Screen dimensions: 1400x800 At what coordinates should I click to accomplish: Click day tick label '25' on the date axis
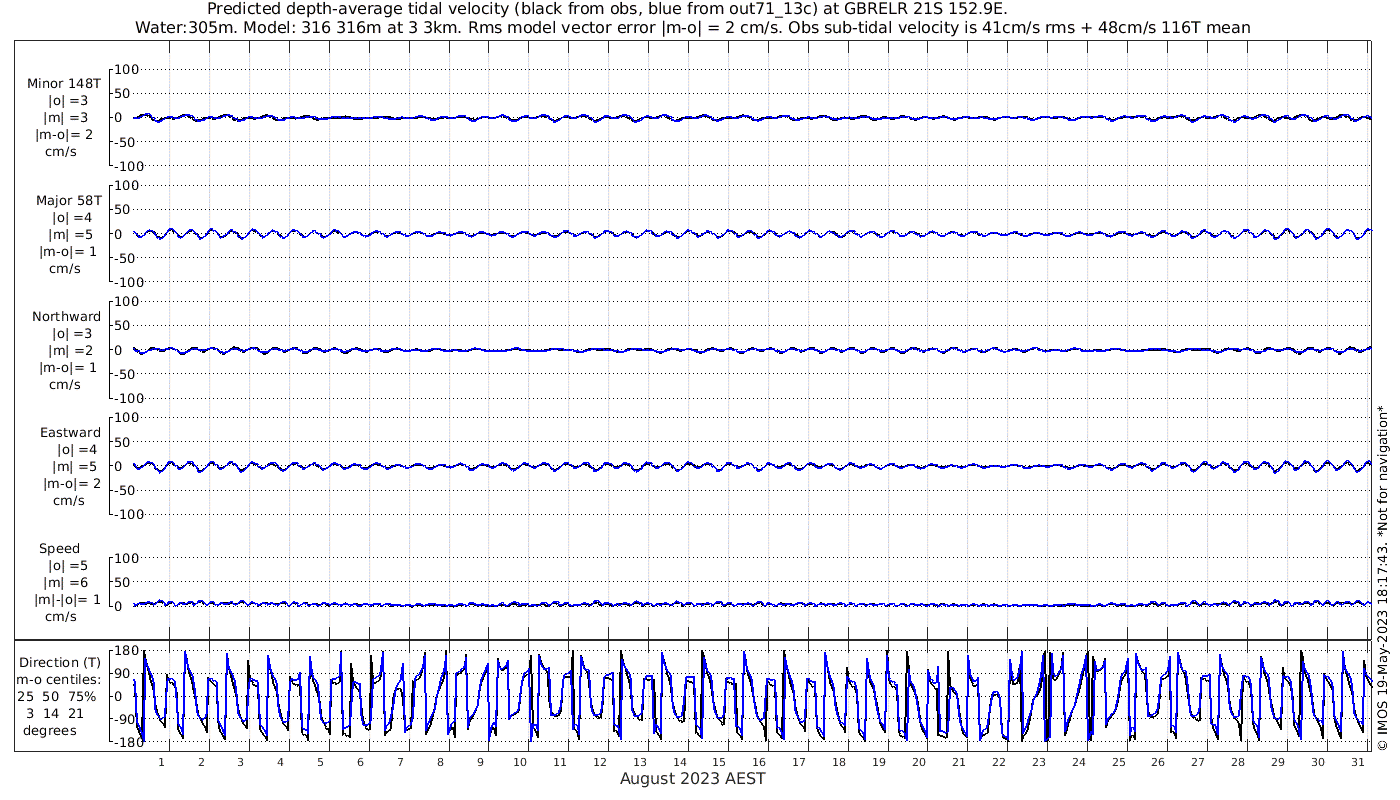(1118, 762)
